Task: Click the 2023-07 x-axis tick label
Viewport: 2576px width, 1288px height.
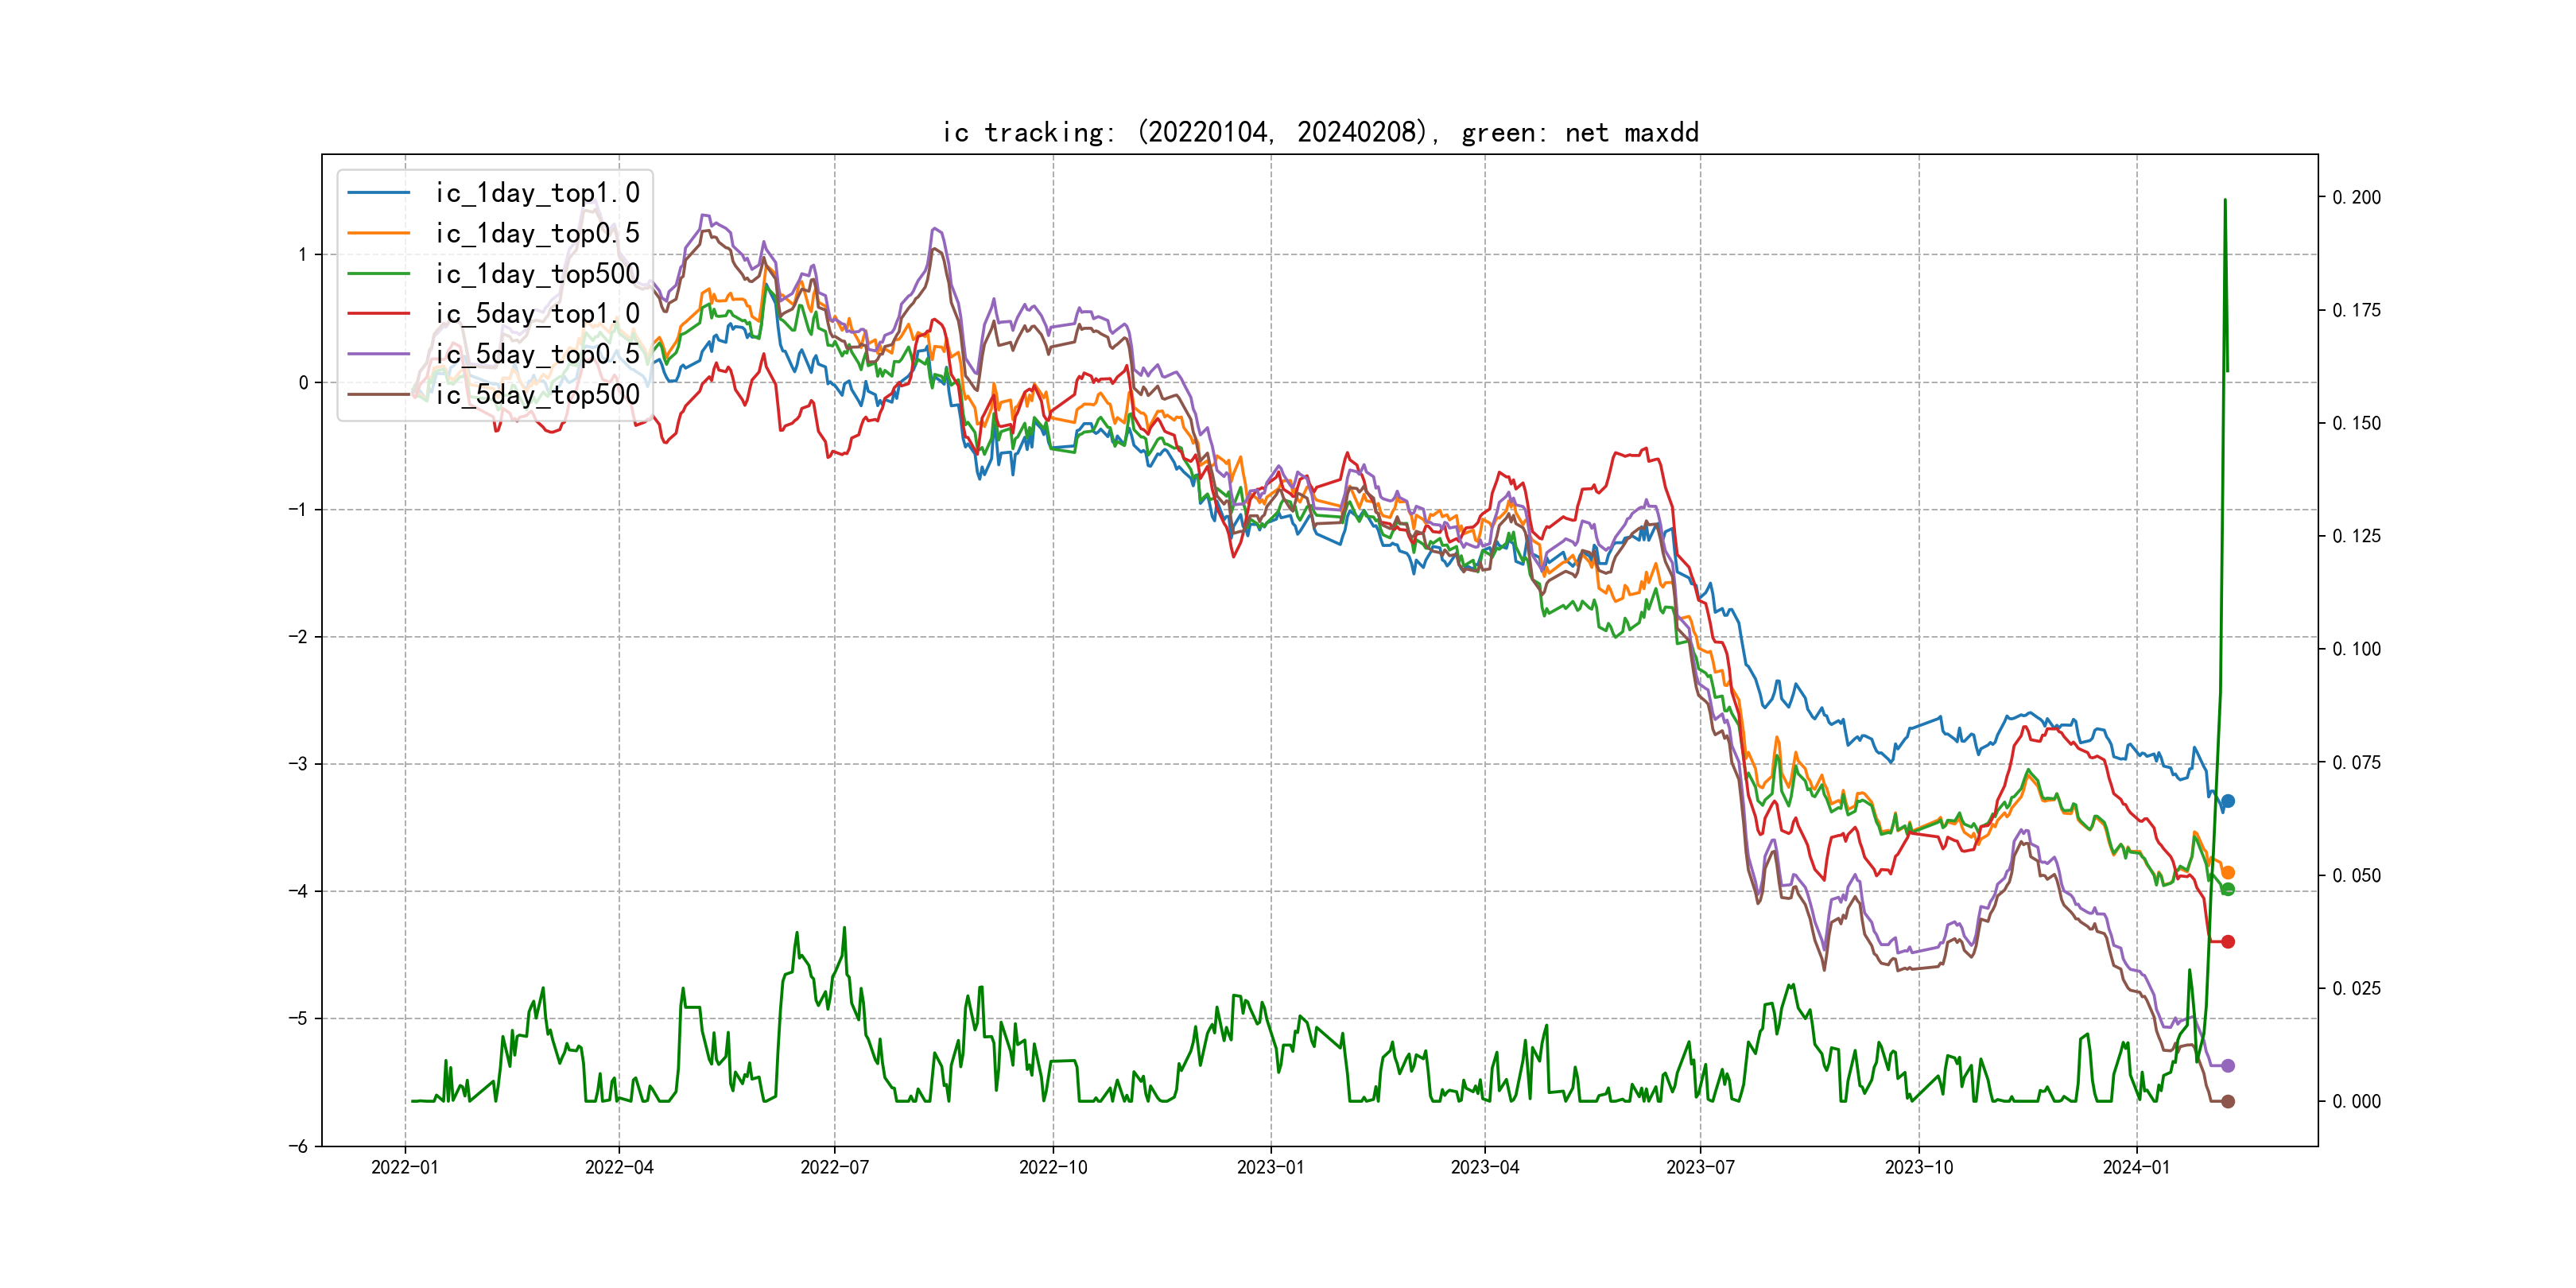Action: click(x=1700, y=1167)
